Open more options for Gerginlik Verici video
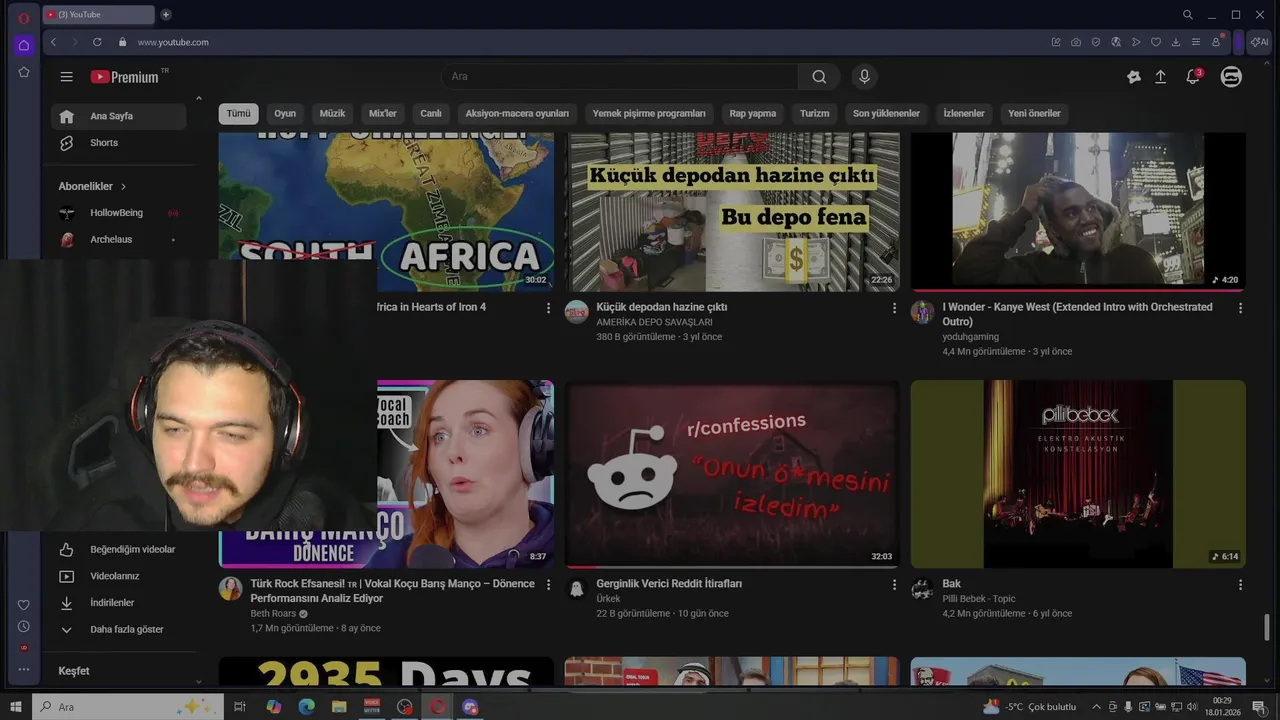Image resolution: width=1280 pixels, height=720 pixels. coord(894,585)
